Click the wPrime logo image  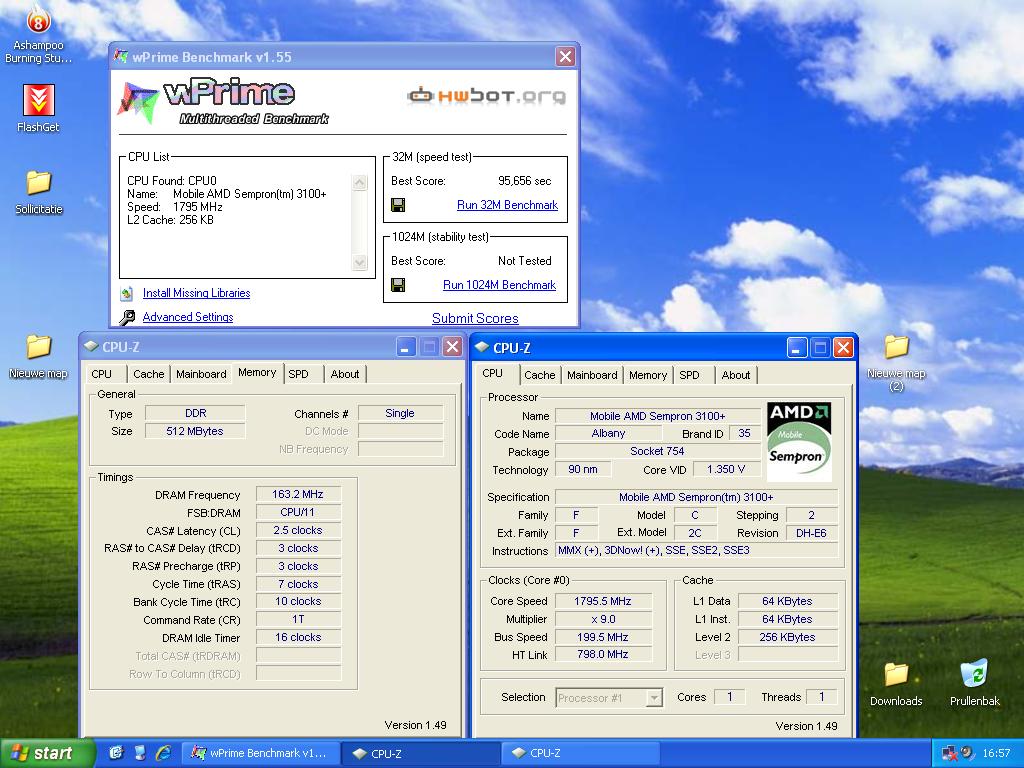(222, 101)
